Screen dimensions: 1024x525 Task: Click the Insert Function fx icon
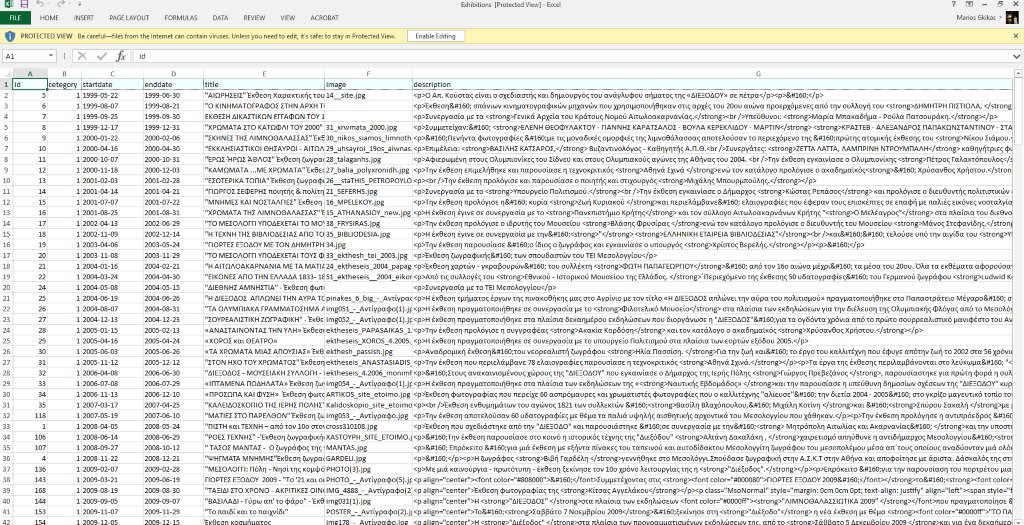click(x=120, y=56)
